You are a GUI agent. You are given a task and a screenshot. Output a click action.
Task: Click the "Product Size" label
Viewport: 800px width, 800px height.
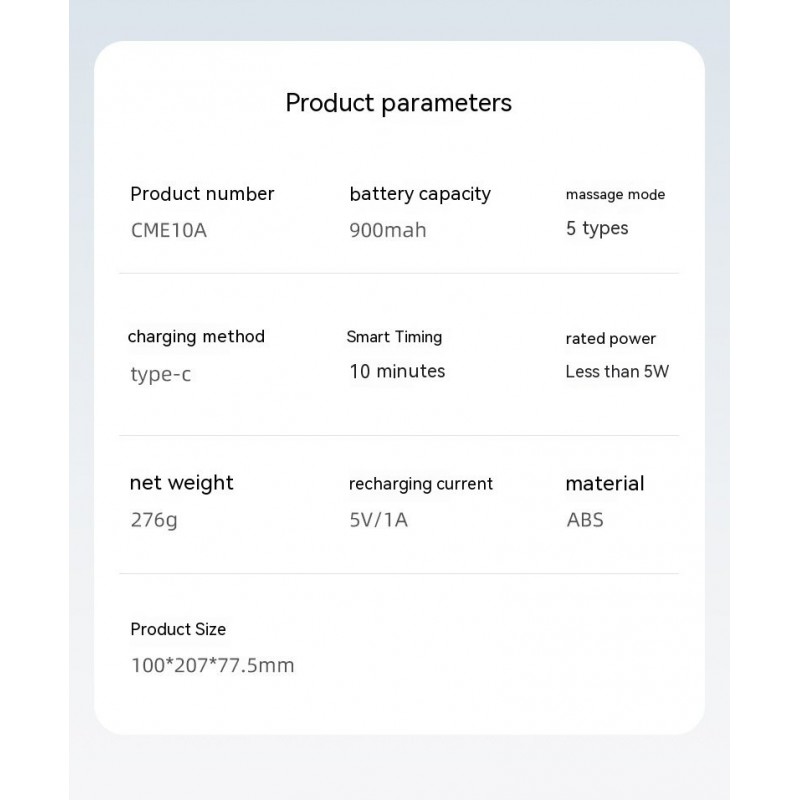click(178, 629)
